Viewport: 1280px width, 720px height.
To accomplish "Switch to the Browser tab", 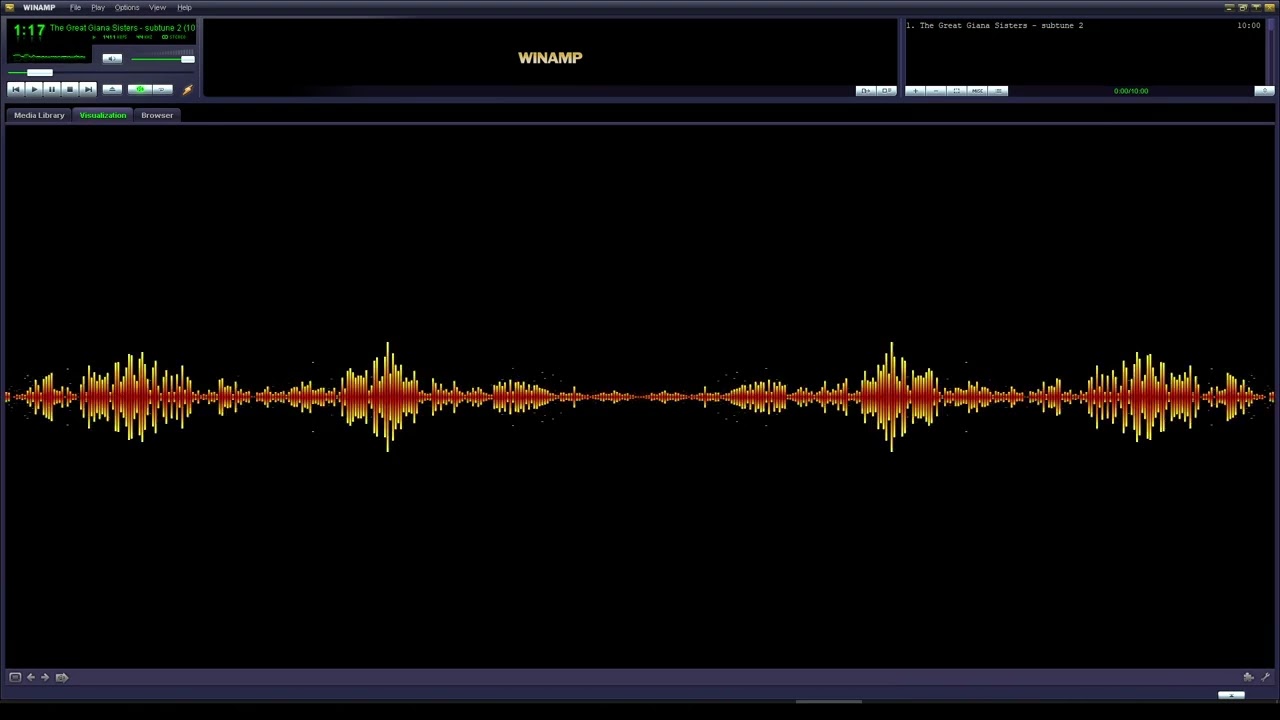I will (x=157, y=115).
